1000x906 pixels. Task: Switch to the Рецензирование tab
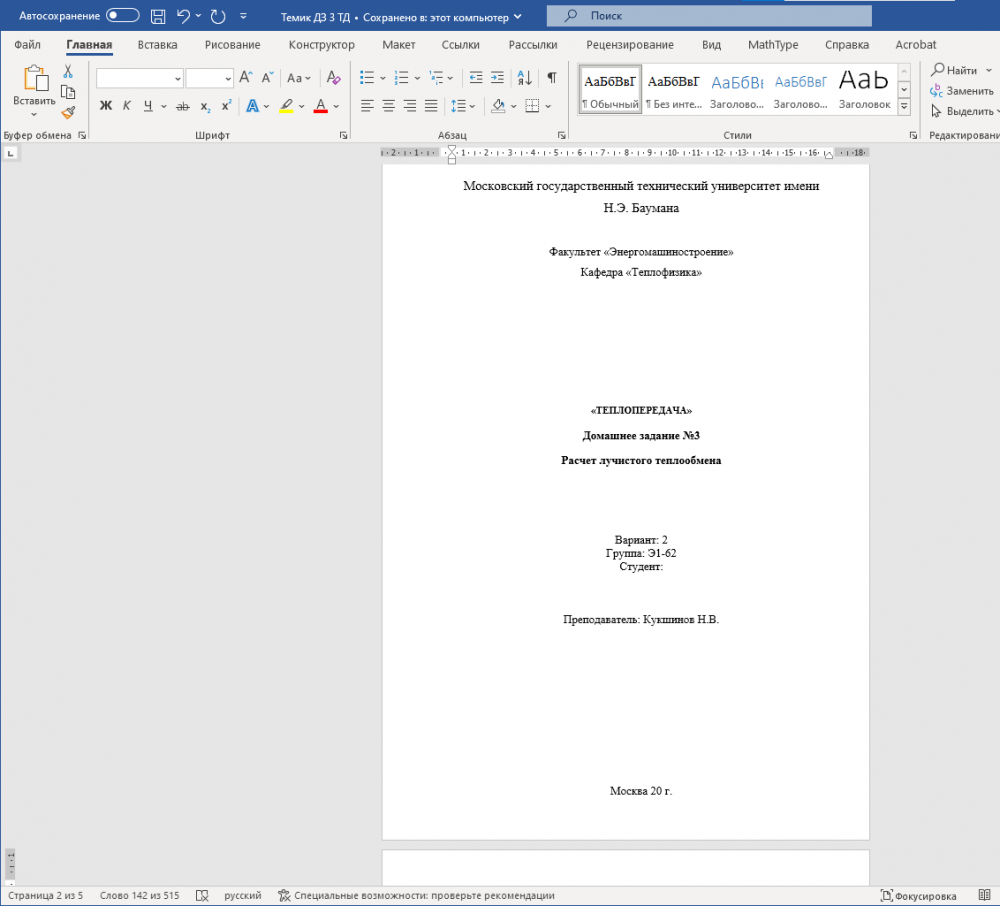coord(629,45)
